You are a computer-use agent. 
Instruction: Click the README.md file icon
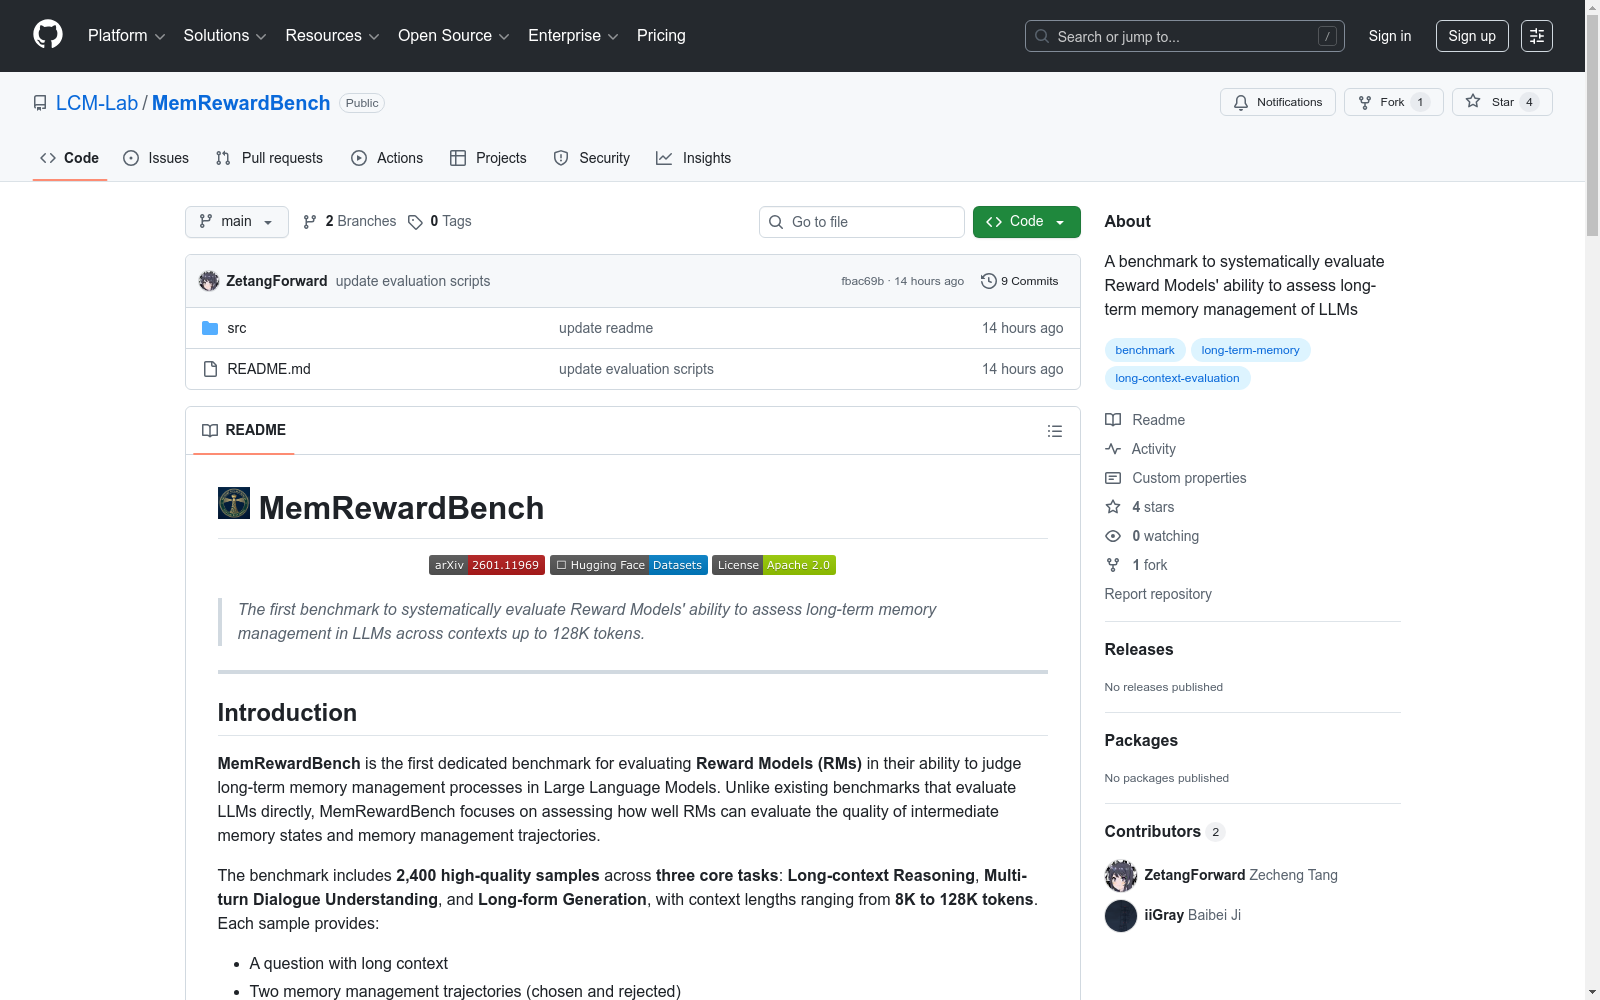(x=210, y=369)
